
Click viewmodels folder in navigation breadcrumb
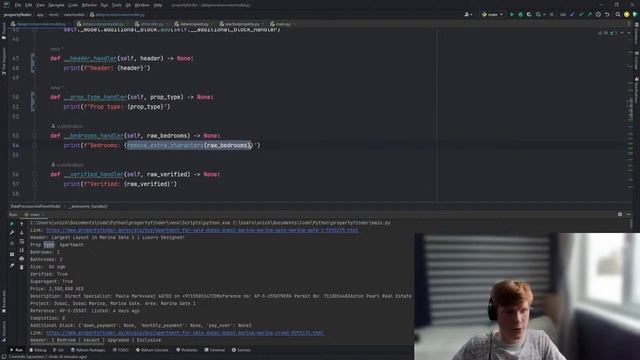point(74,14)
